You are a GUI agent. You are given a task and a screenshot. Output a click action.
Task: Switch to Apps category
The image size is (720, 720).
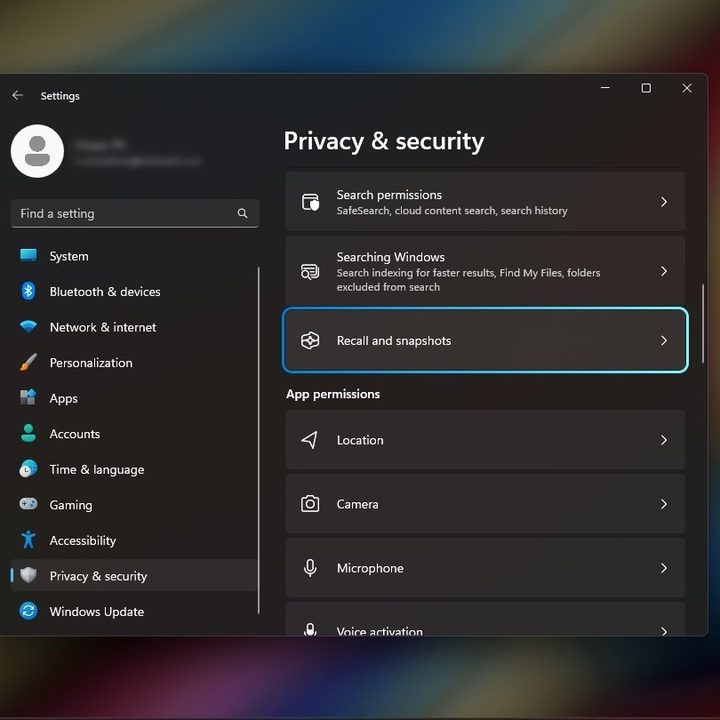pyautogui.click(x=134, y=398)
